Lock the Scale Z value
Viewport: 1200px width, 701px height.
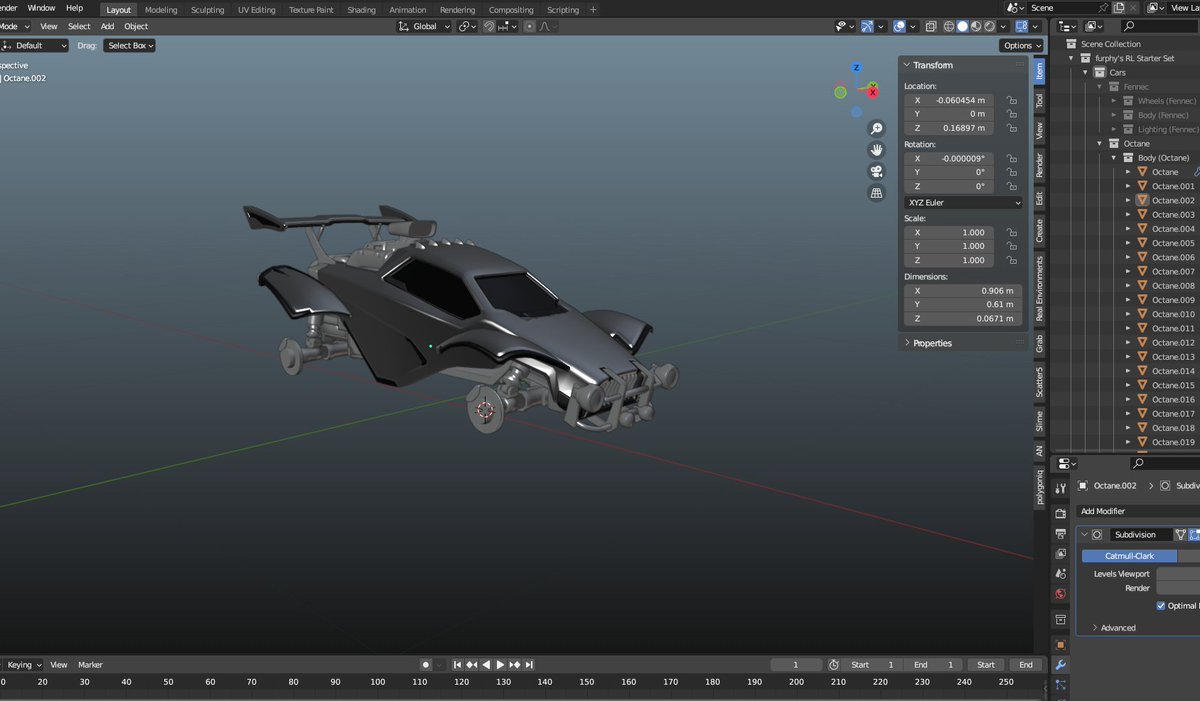coord(1012,260)
